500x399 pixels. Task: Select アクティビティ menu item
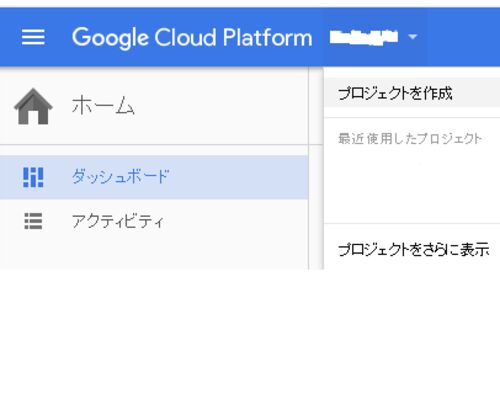(154, 221)
